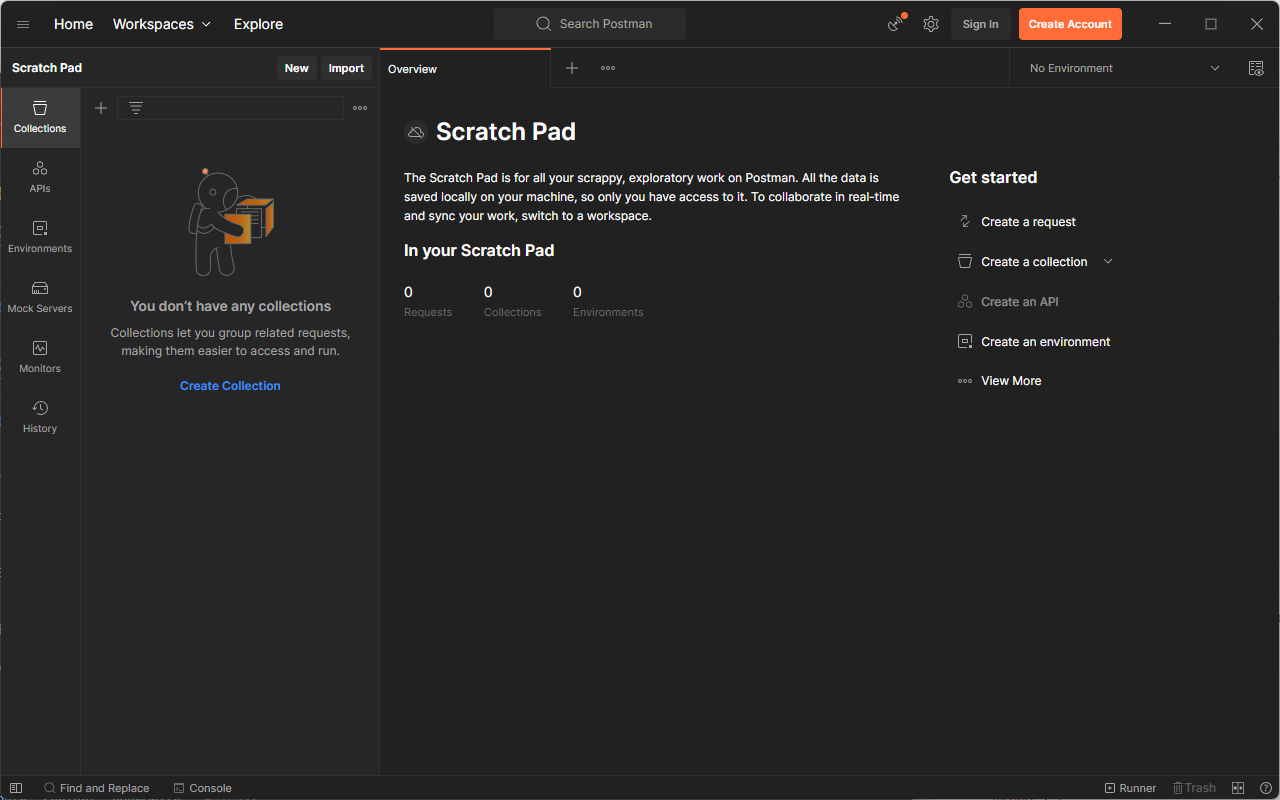Open the Explore menu

point(258,24)
